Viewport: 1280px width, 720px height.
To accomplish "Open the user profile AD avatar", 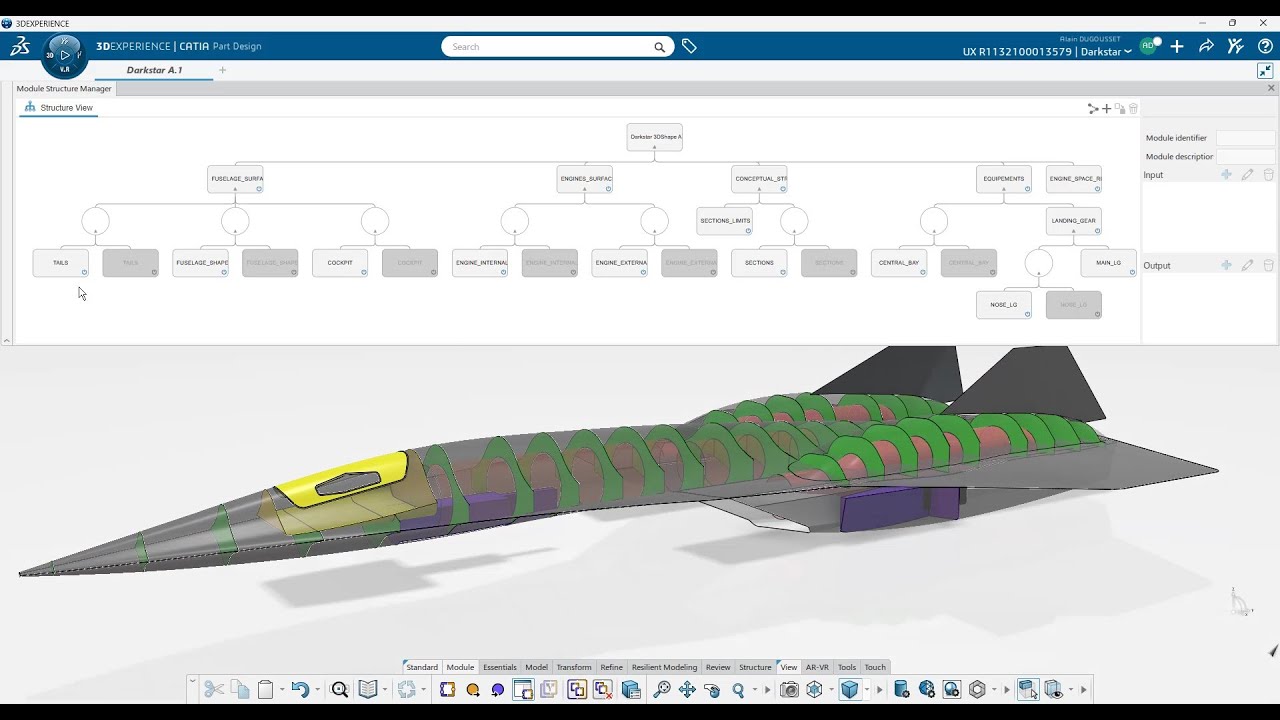I will (x=1147, y=46).
